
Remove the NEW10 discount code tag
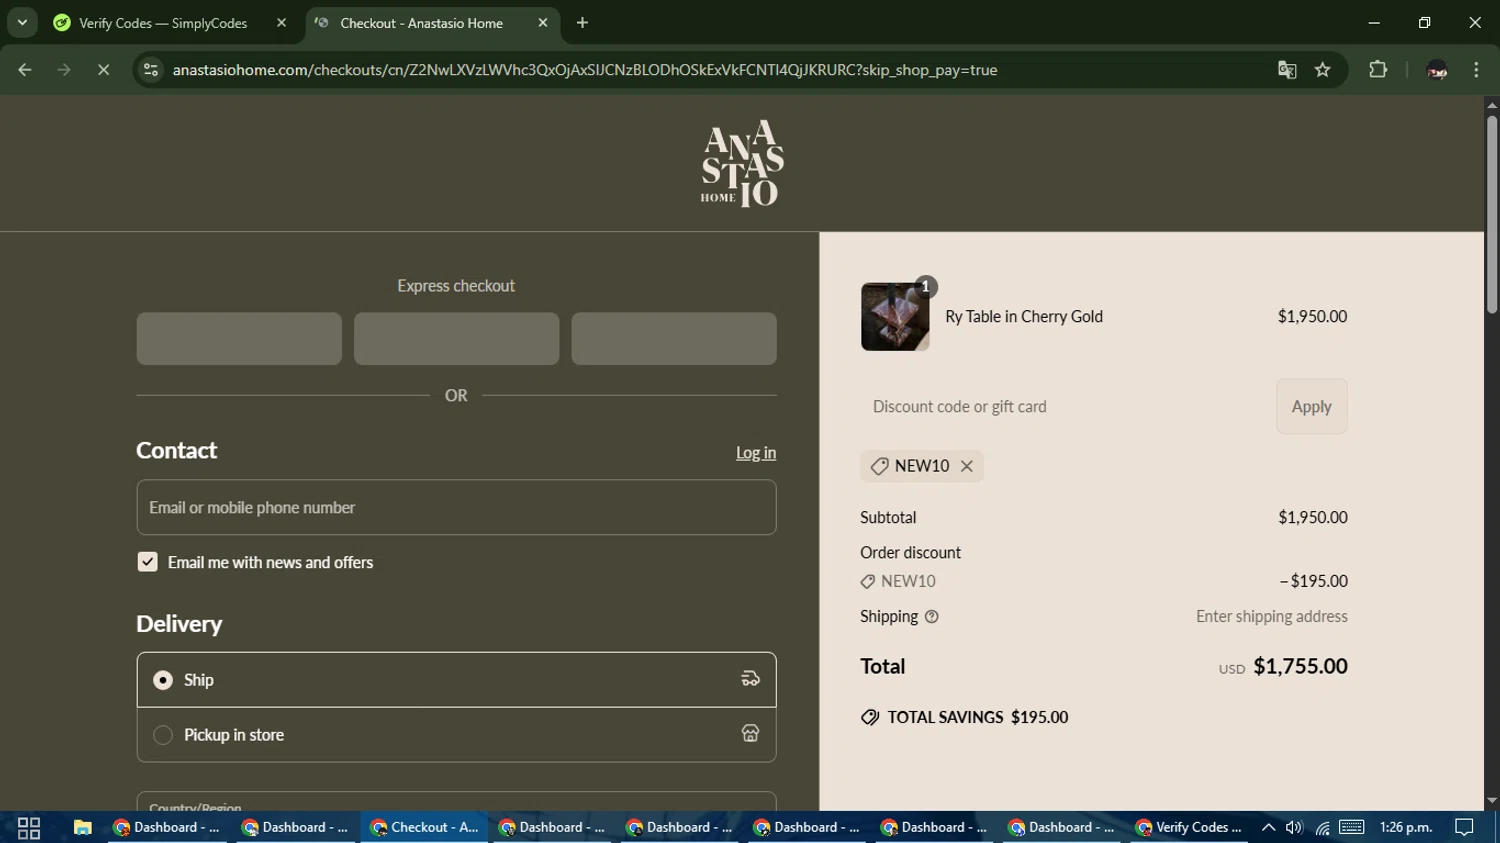coord(967,466)
